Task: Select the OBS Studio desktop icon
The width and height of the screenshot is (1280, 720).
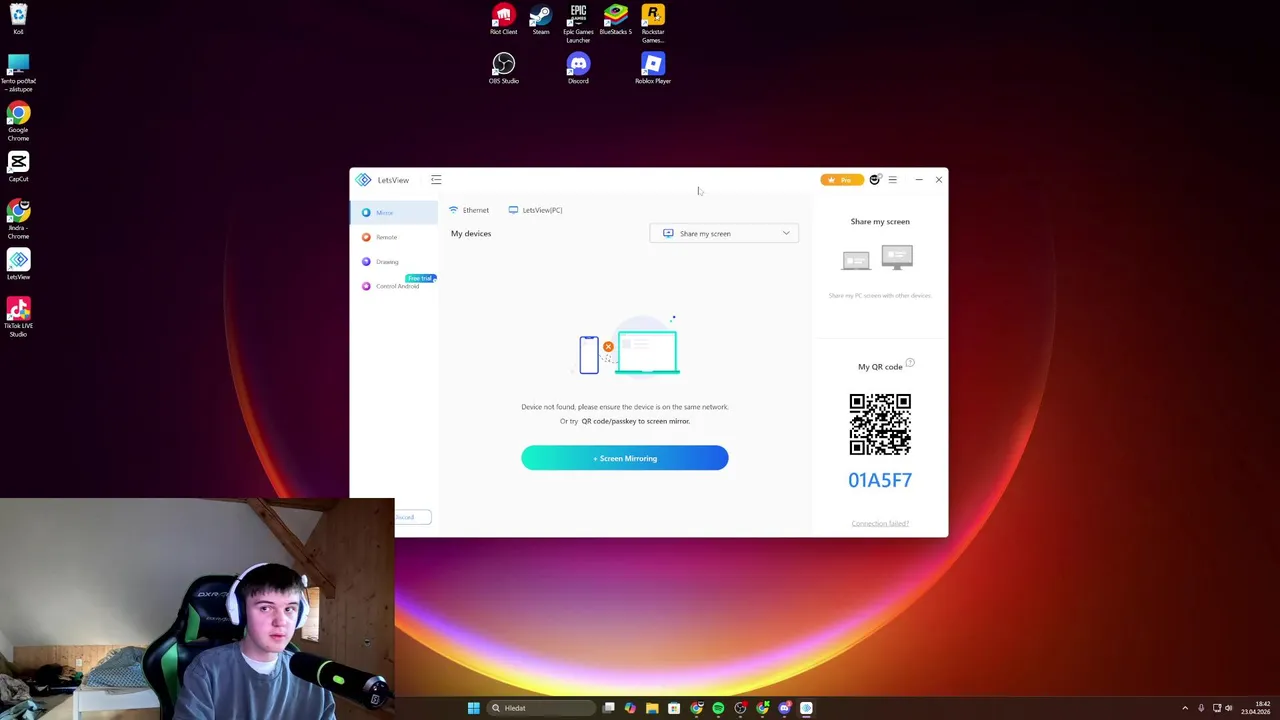Action: coord(503,69)
